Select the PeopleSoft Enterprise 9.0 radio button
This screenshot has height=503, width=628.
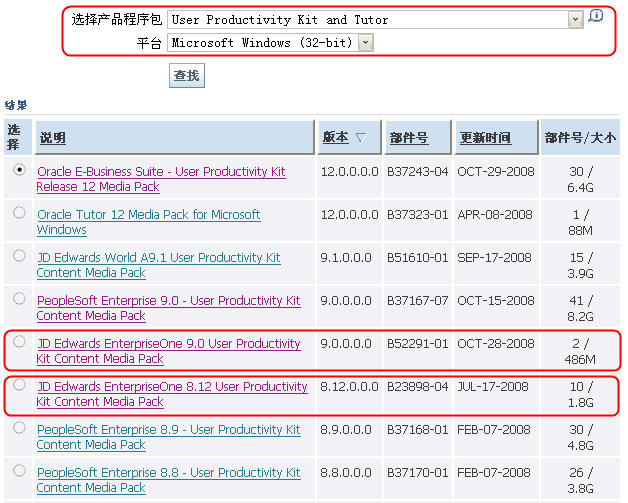click(x=19, y=298)
